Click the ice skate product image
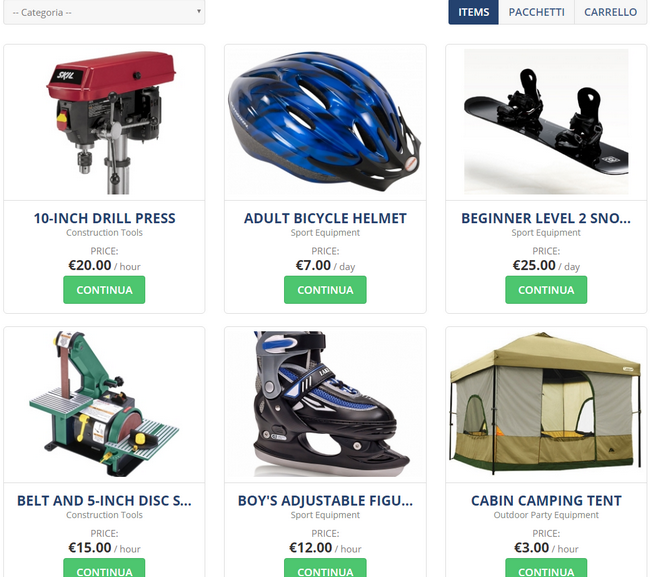The height and width of the screenshot is (577, 650). [331, 404]
